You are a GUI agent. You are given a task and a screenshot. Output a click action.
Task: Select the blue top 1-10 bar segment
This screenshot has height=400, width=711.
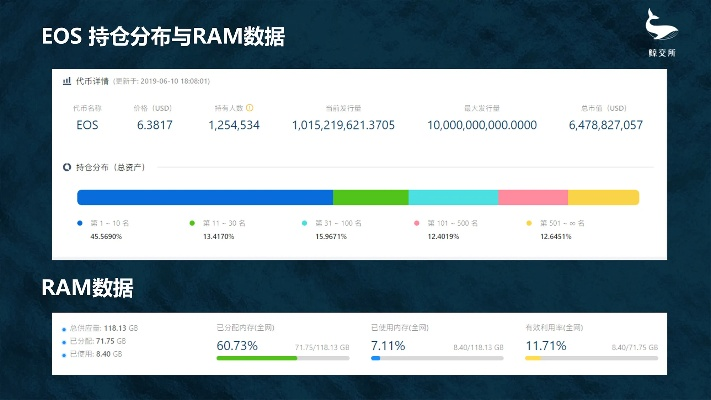tap(205, 197)
